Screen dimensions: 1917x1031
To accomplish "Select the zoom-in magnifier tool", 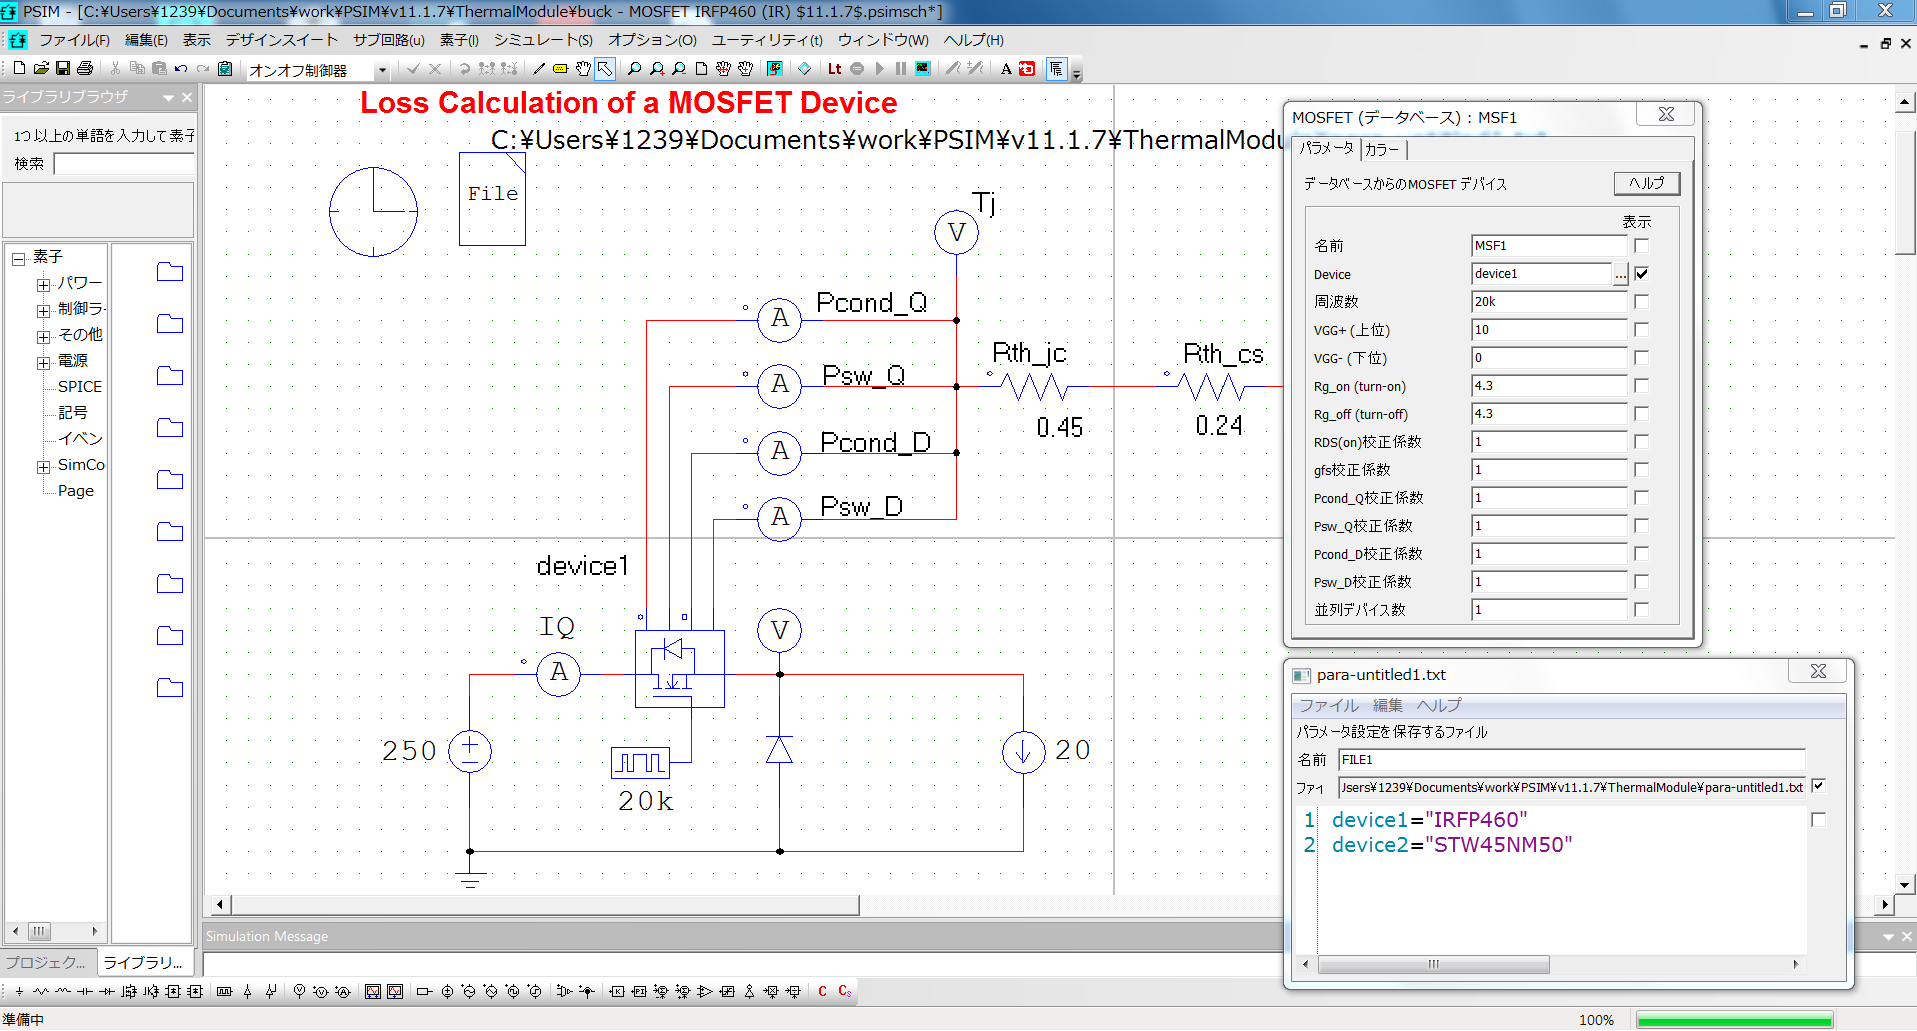I will 657,69.
